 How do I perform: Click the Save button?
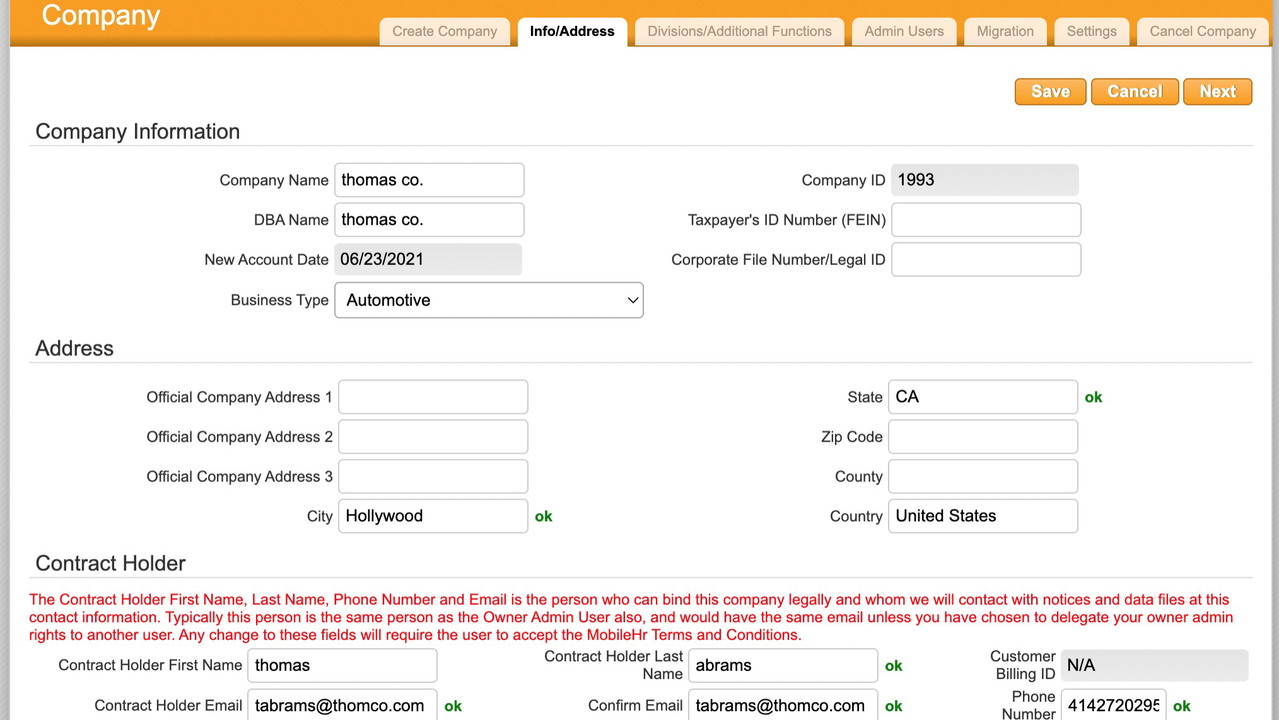pyautogui.click(x=1050, y=91)
